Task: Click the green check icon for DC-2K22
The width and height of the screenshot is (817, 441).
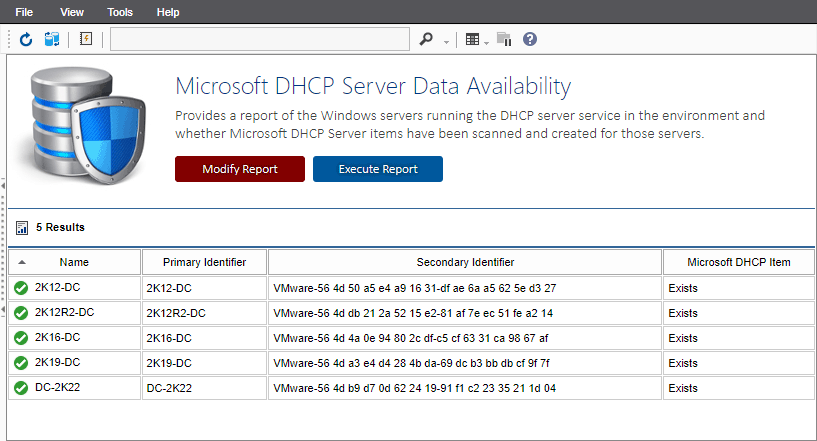Action: (x=21, y=388)
